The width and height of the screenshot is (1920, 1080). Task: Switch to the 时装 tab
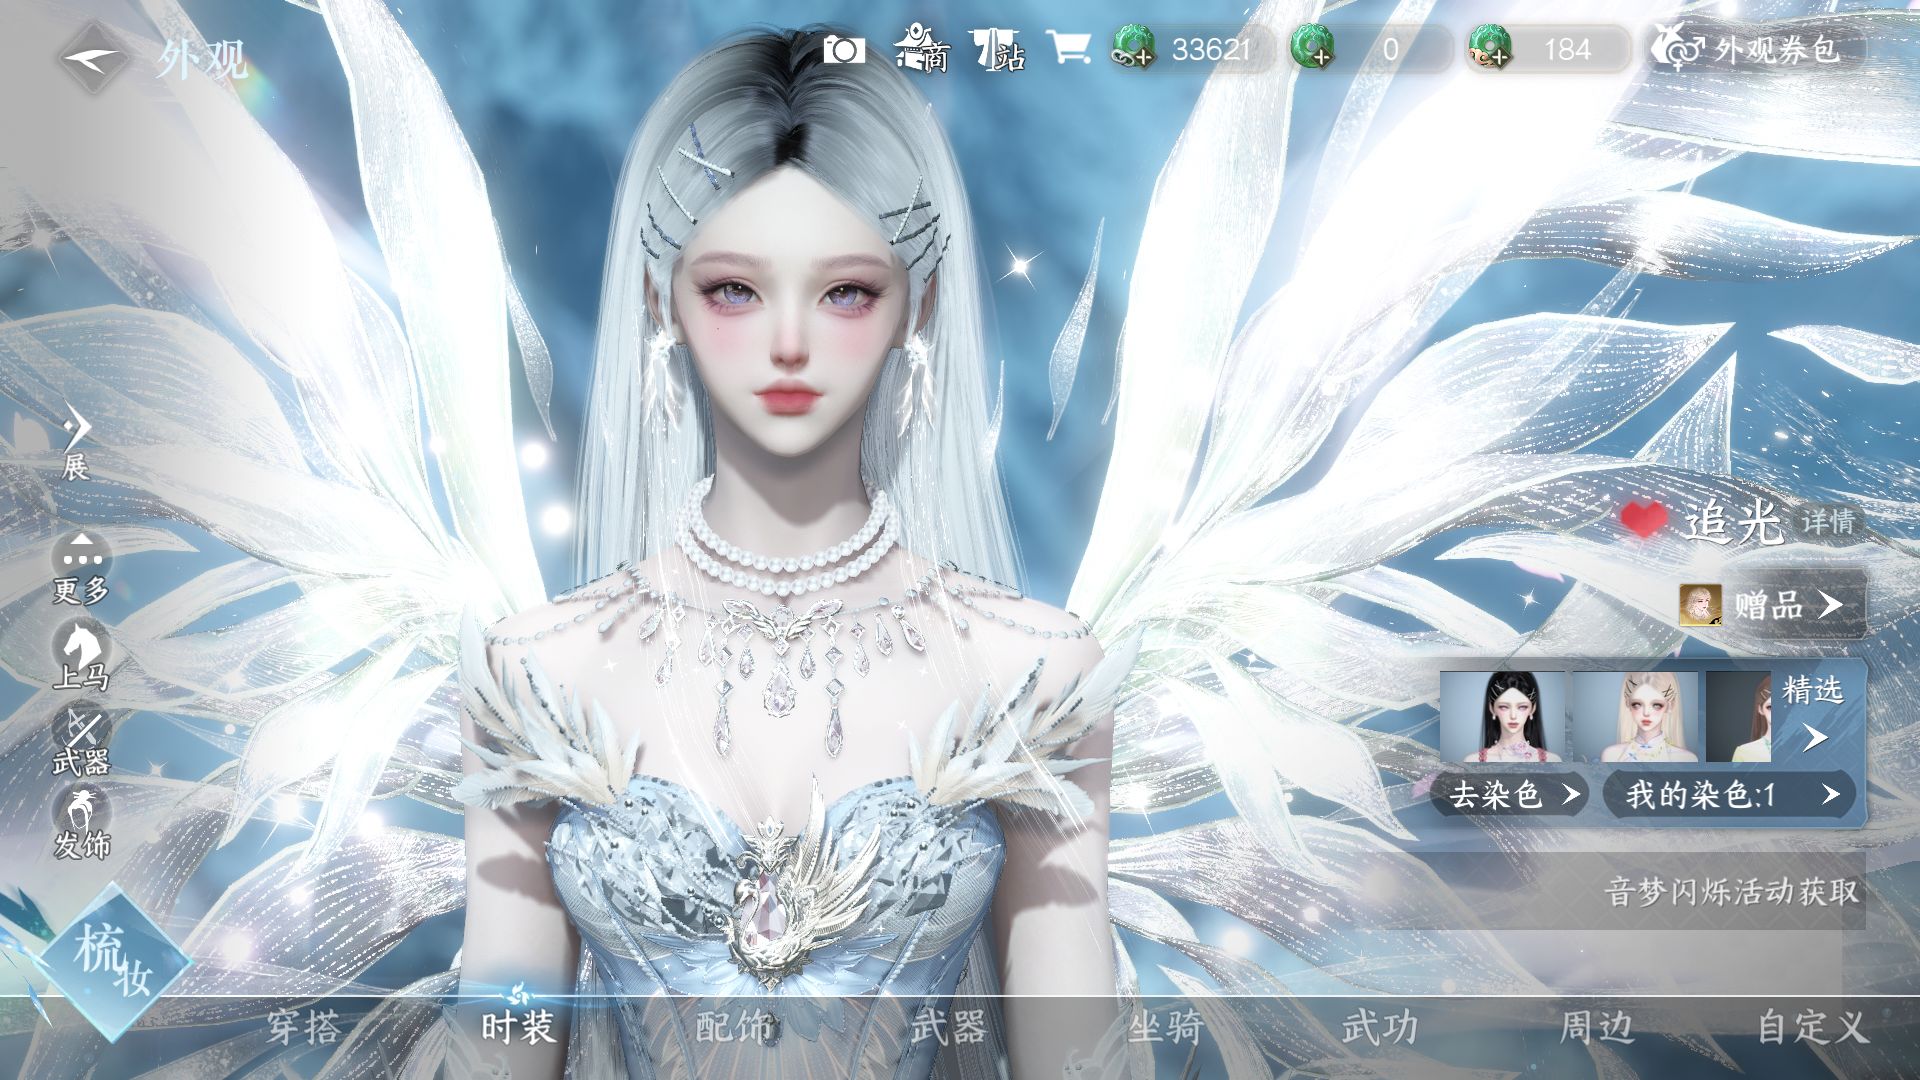(517, 1028)
